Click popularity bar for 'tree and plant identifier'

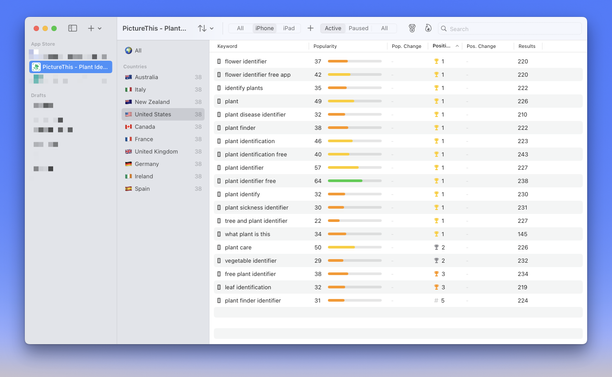354,221
